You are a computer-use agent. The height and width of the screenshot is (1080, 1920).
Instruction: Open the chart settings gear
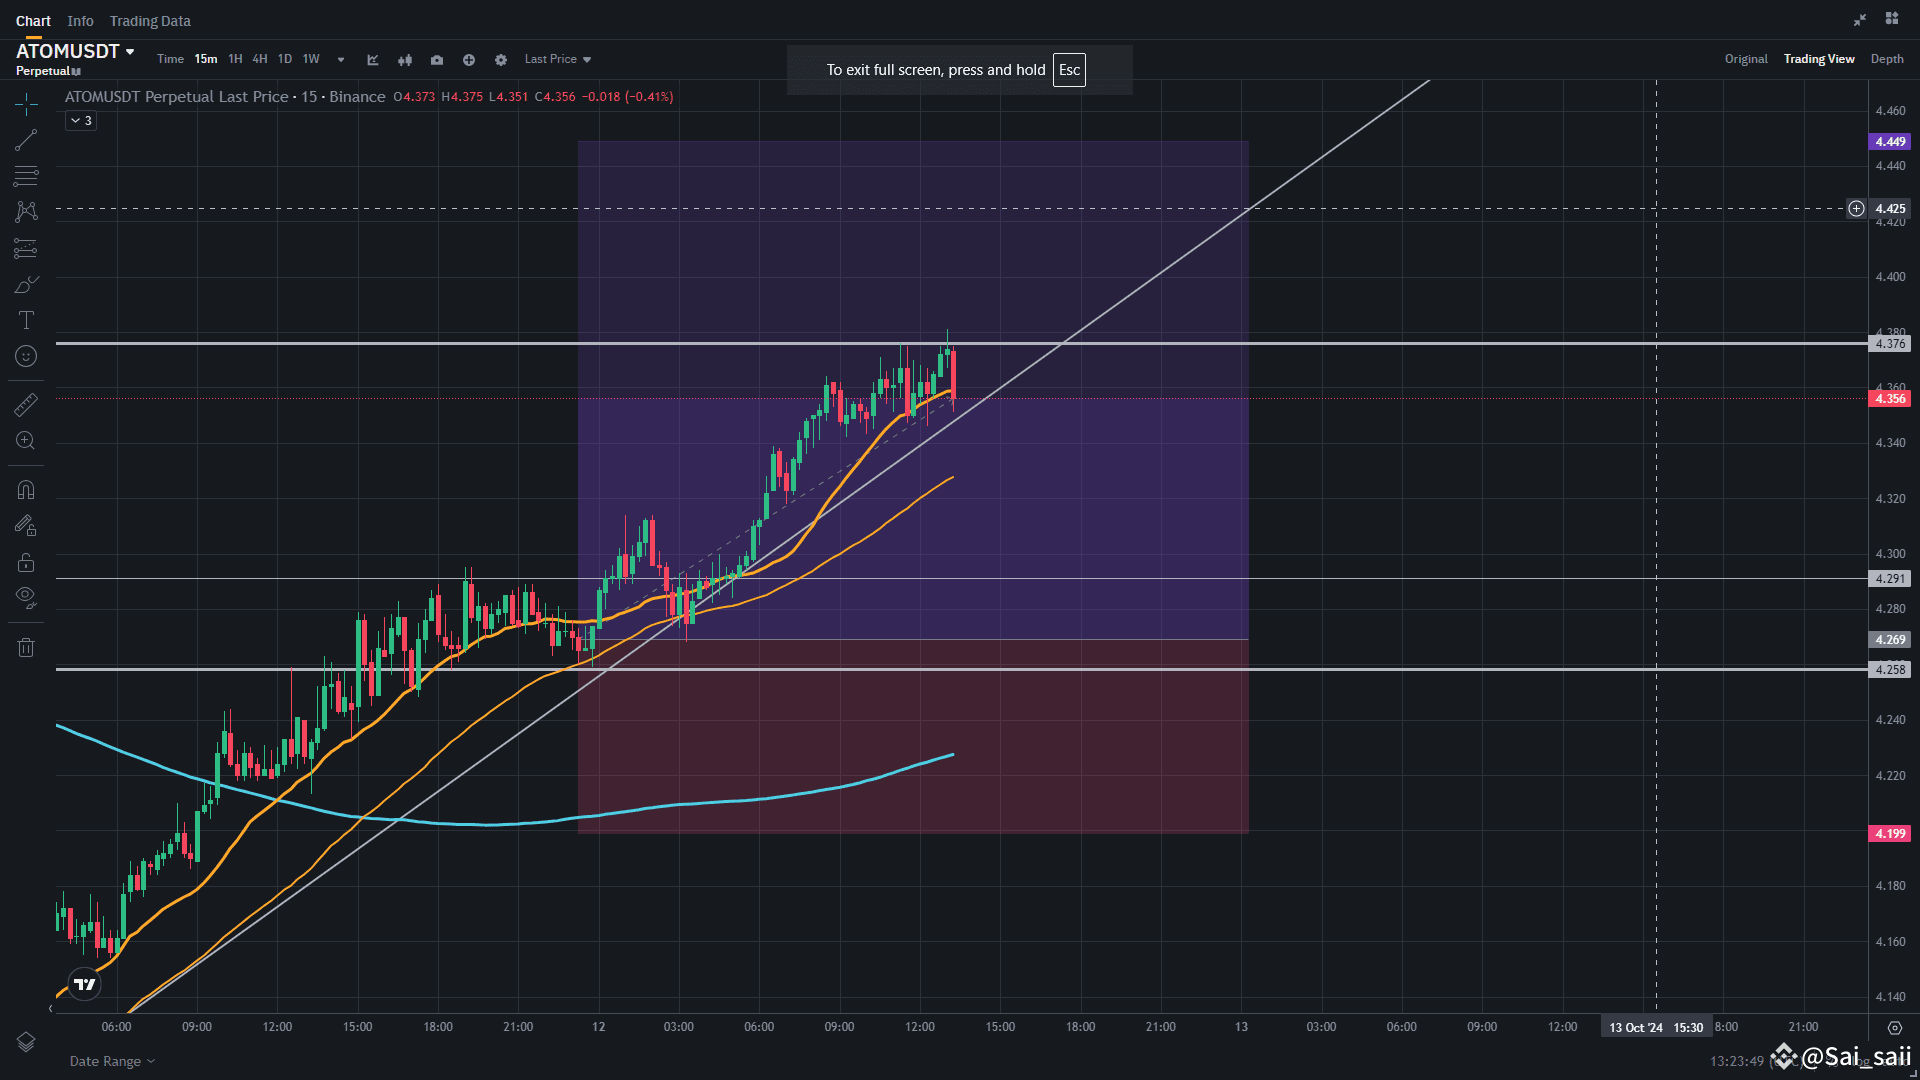(500, 59)
